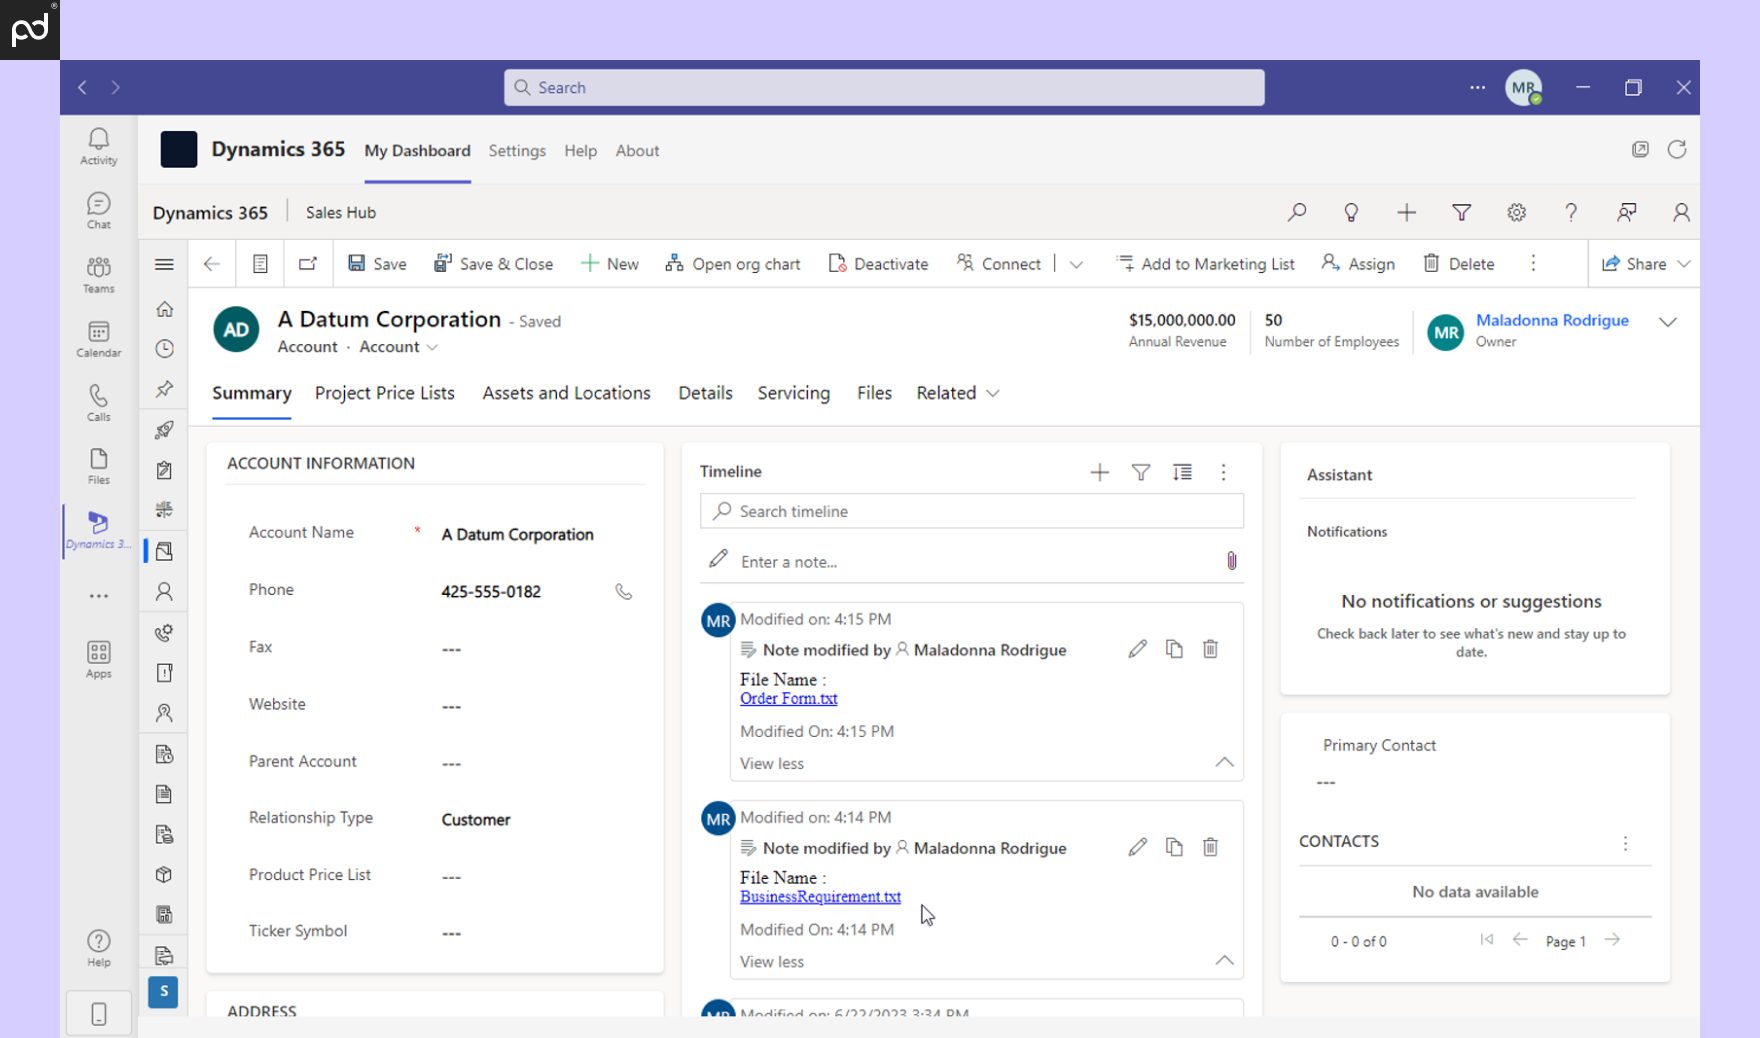Create a timeline record with the plus icon
Image resolution: width=1760 pixels, height=1038 pixels.
(1099, 472)
